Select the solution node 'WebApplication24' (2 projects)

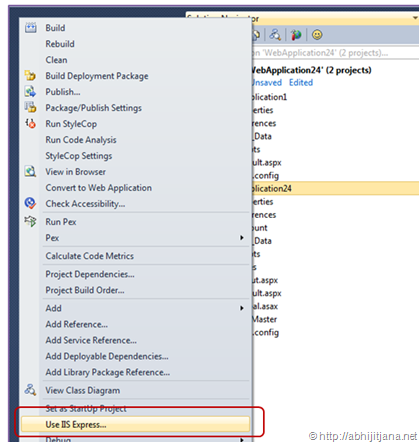(x=312, y=70)
